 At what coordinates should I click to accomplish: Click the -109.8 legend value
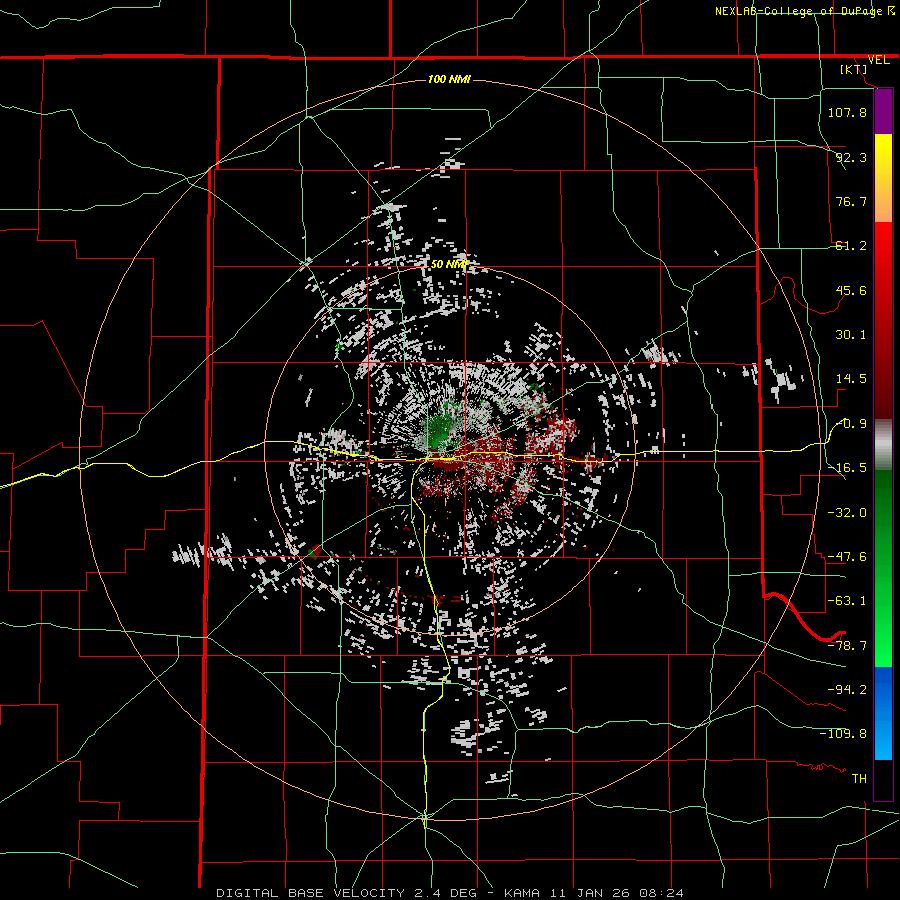pyautogui.click(x=843, y=734)
